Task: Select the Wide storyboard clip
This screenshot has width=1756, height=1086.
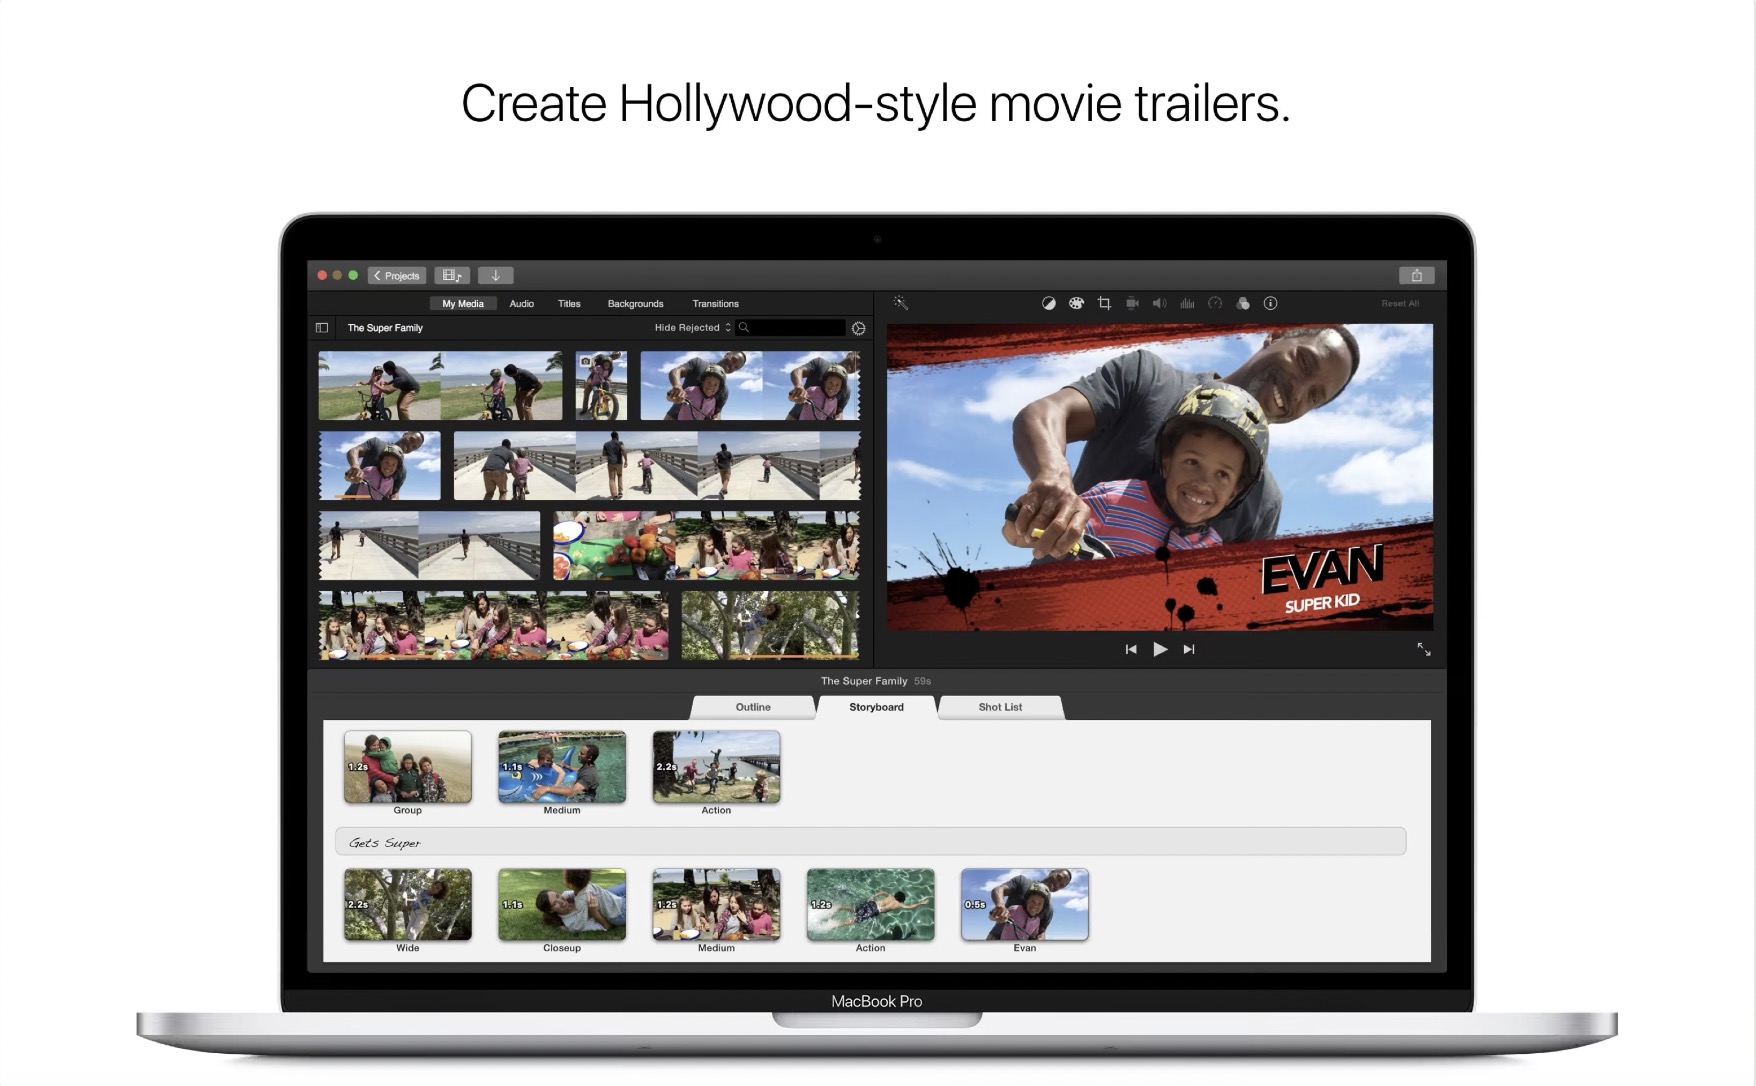Action: point(408,905)
